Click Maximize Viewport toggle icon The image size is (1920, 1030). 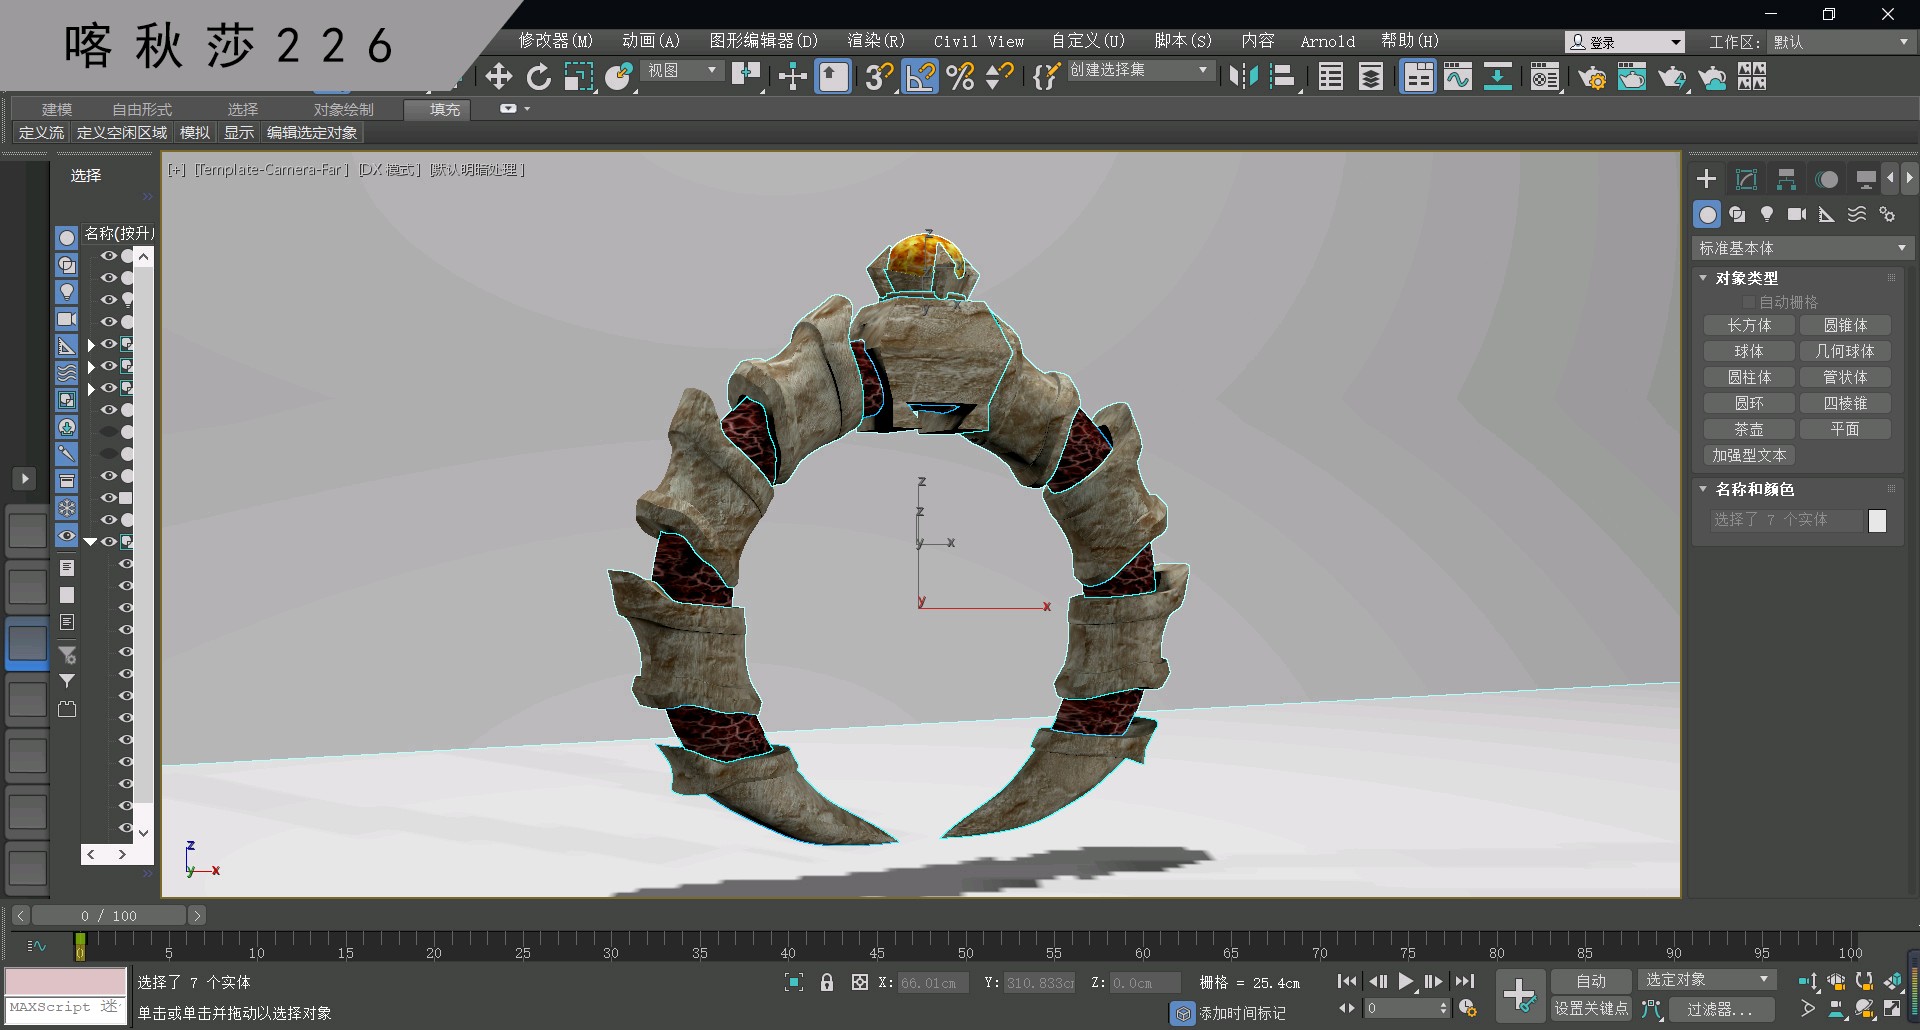click(1893, 1009)
